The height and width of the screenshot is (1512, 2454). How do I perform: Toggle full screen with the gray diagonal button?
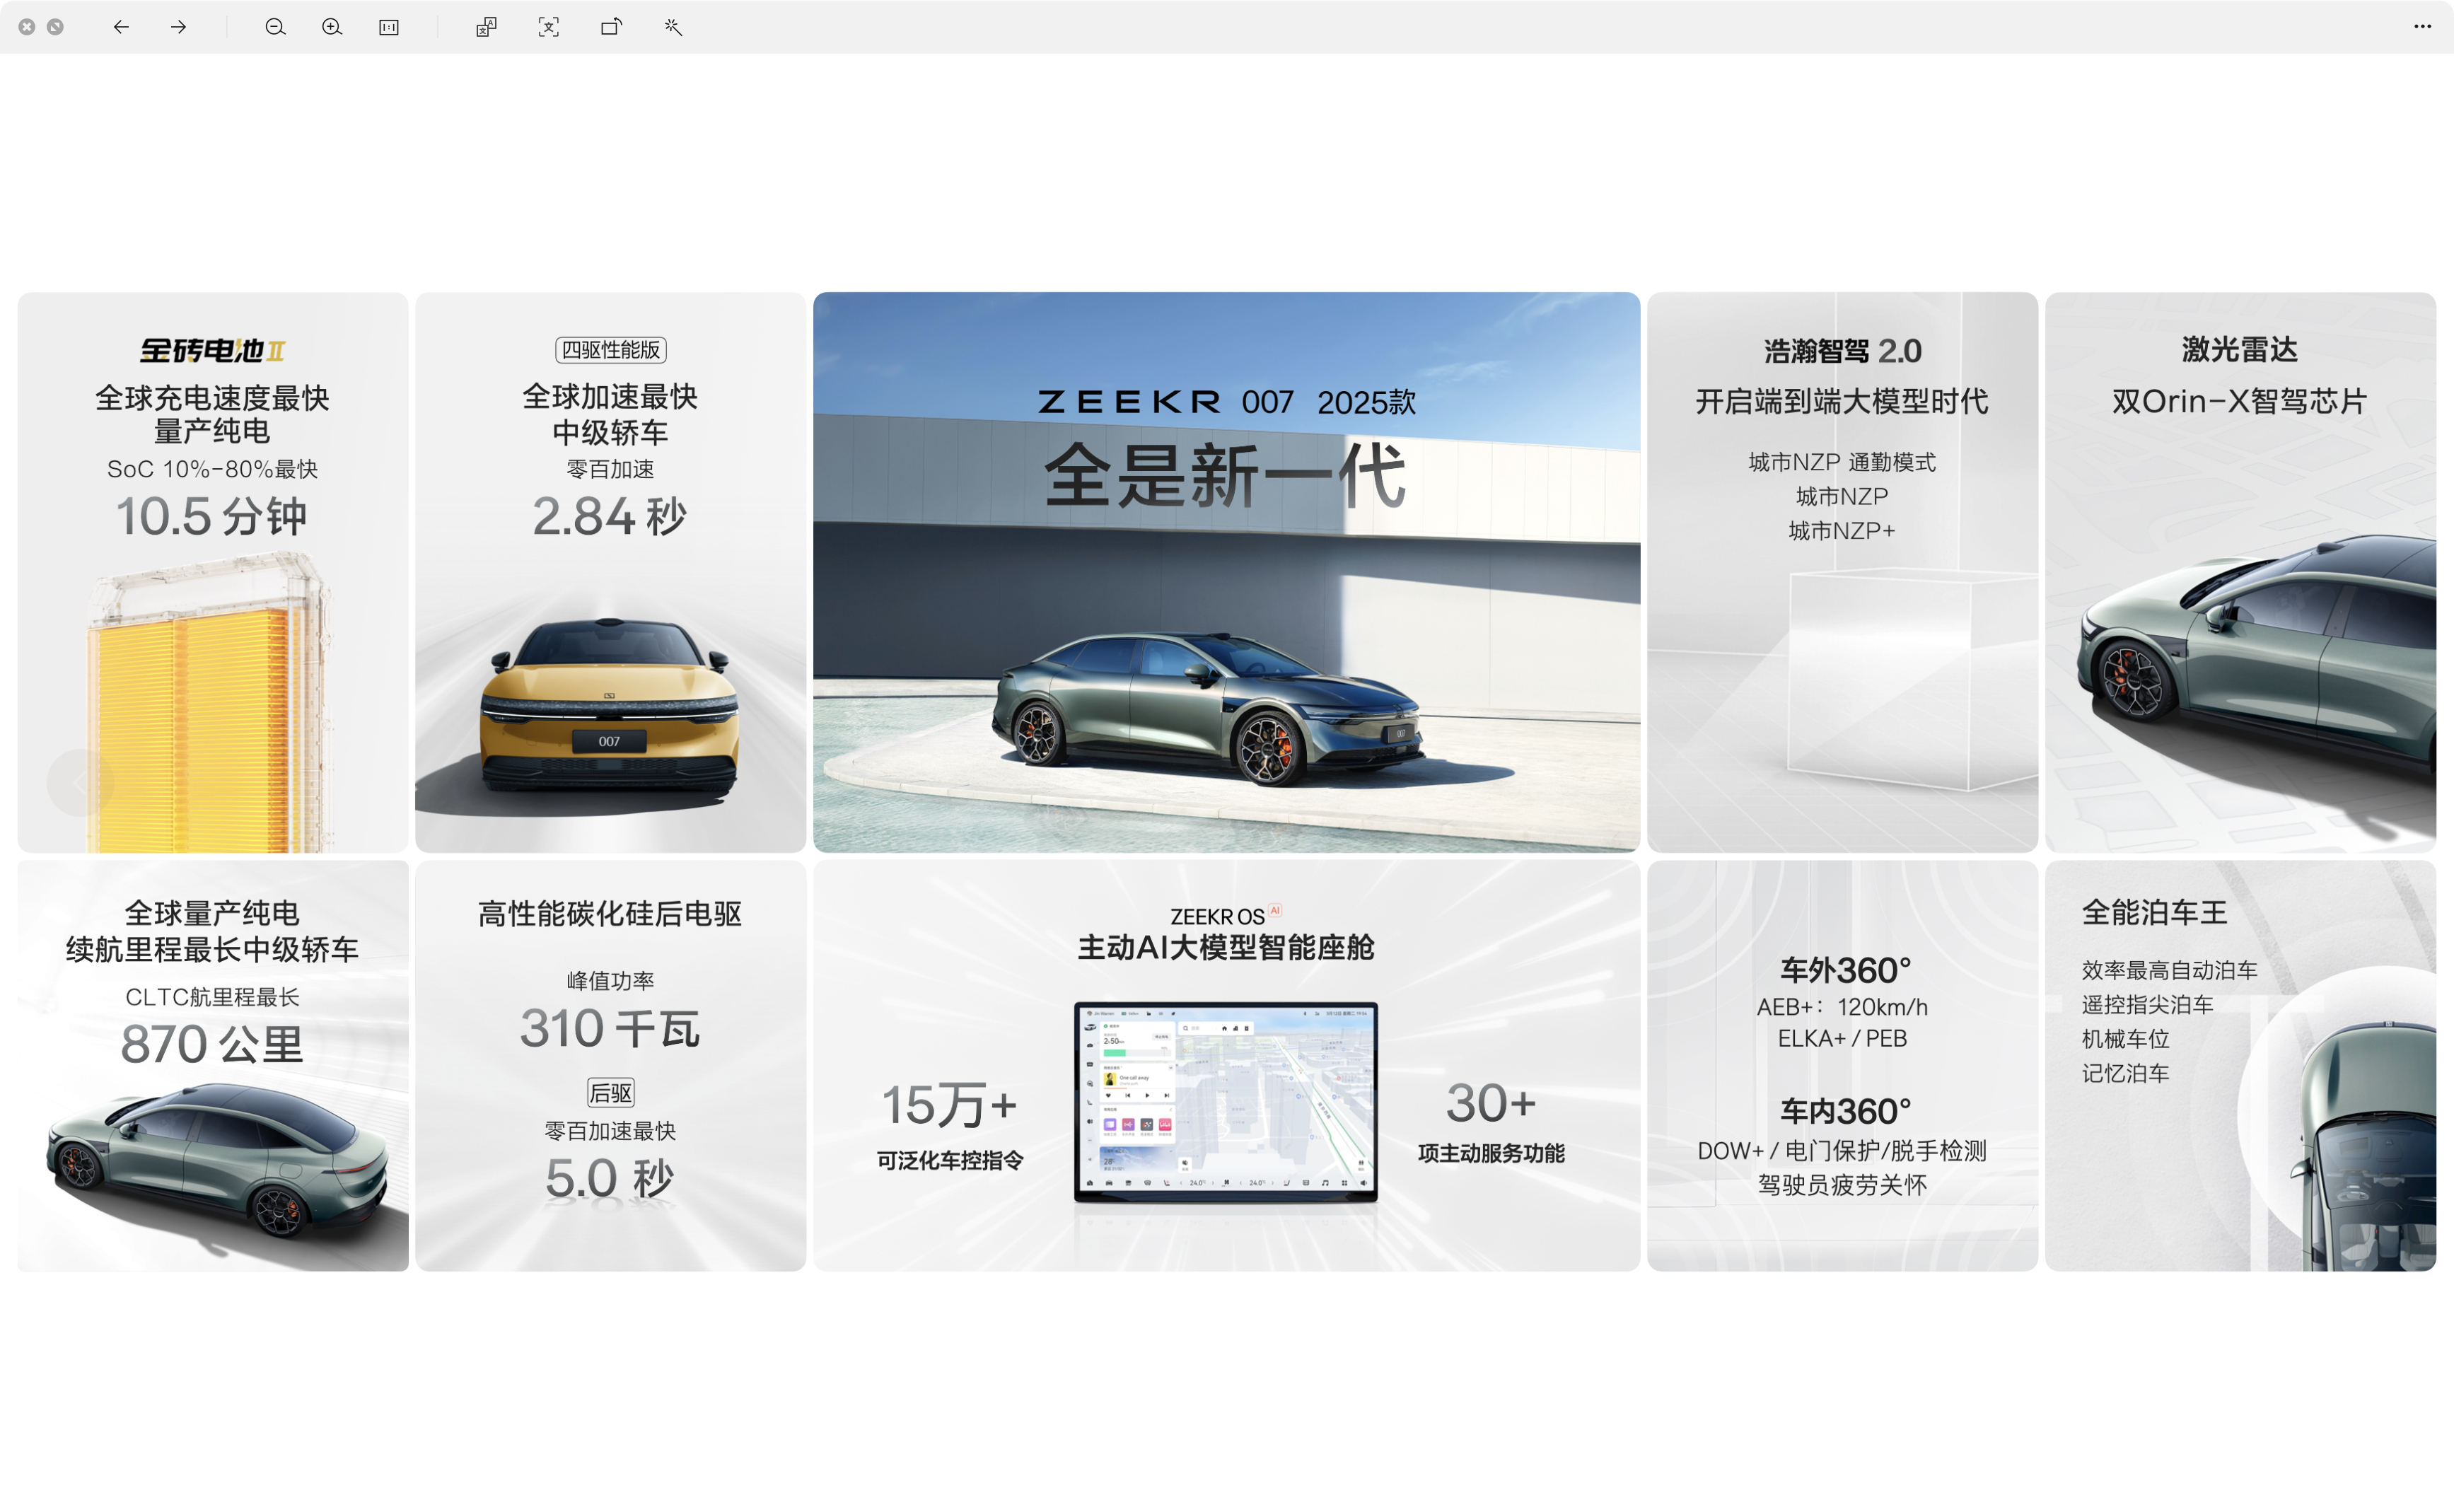click(x=55, y=27)
